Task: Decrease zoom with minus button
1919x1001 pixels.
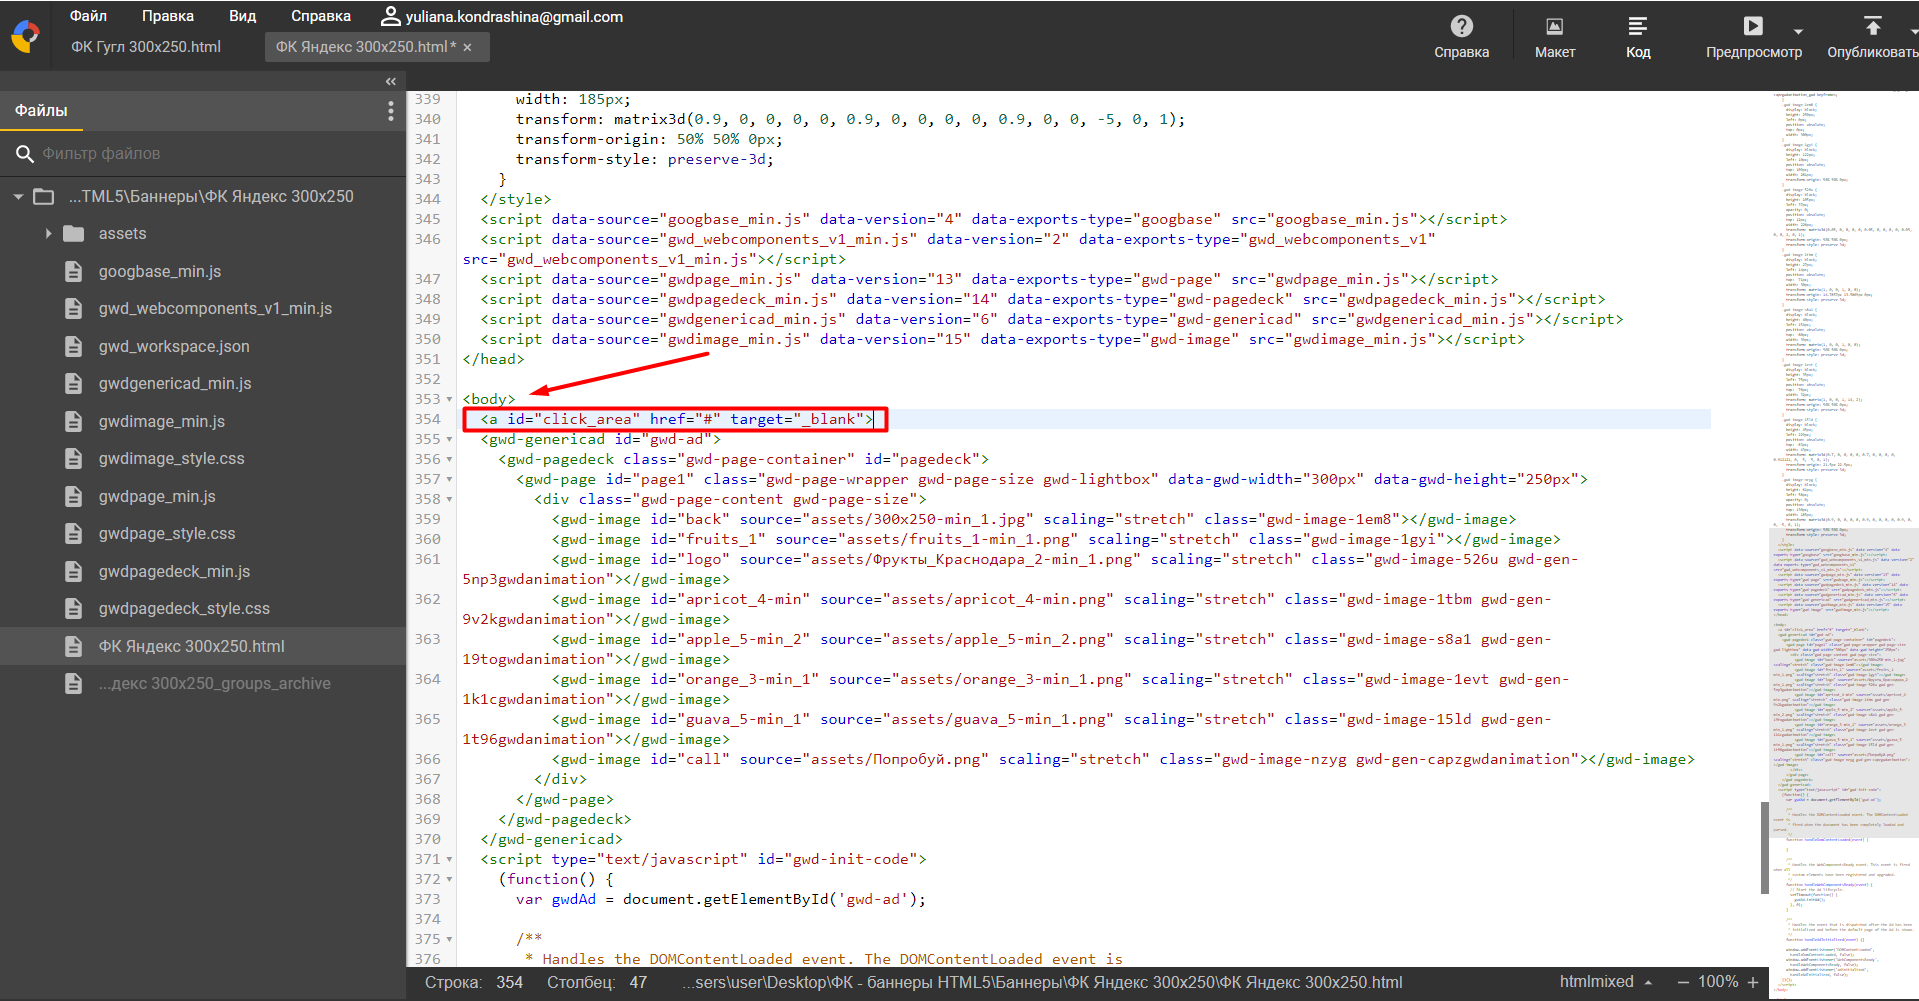Action: [1683, 983]
